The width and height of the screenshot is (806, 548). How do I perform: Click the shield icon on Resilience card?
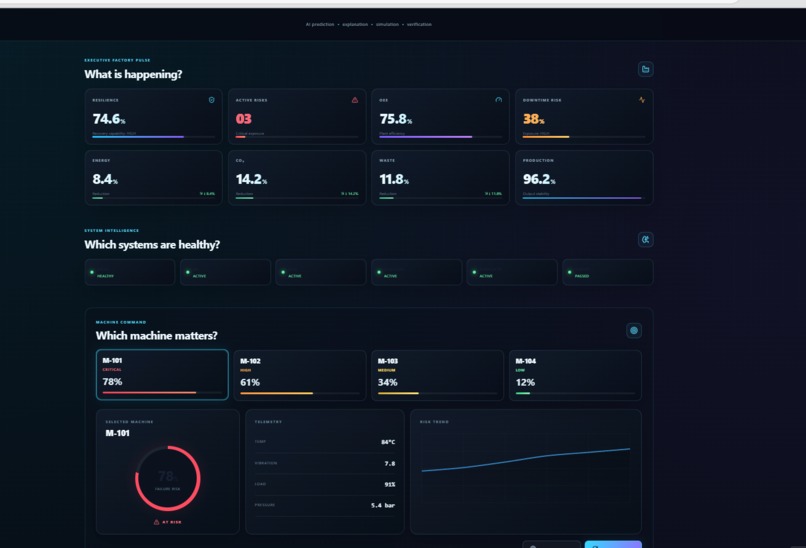tap(211, 100)
